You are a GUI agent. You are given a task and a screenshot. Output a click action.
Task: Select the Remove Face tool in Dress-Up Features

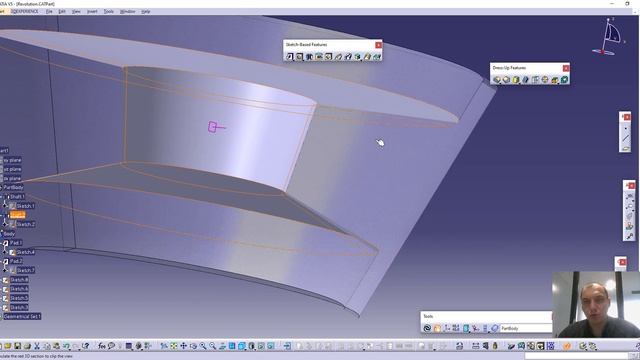pyautogui.click(x=555, y=80)
